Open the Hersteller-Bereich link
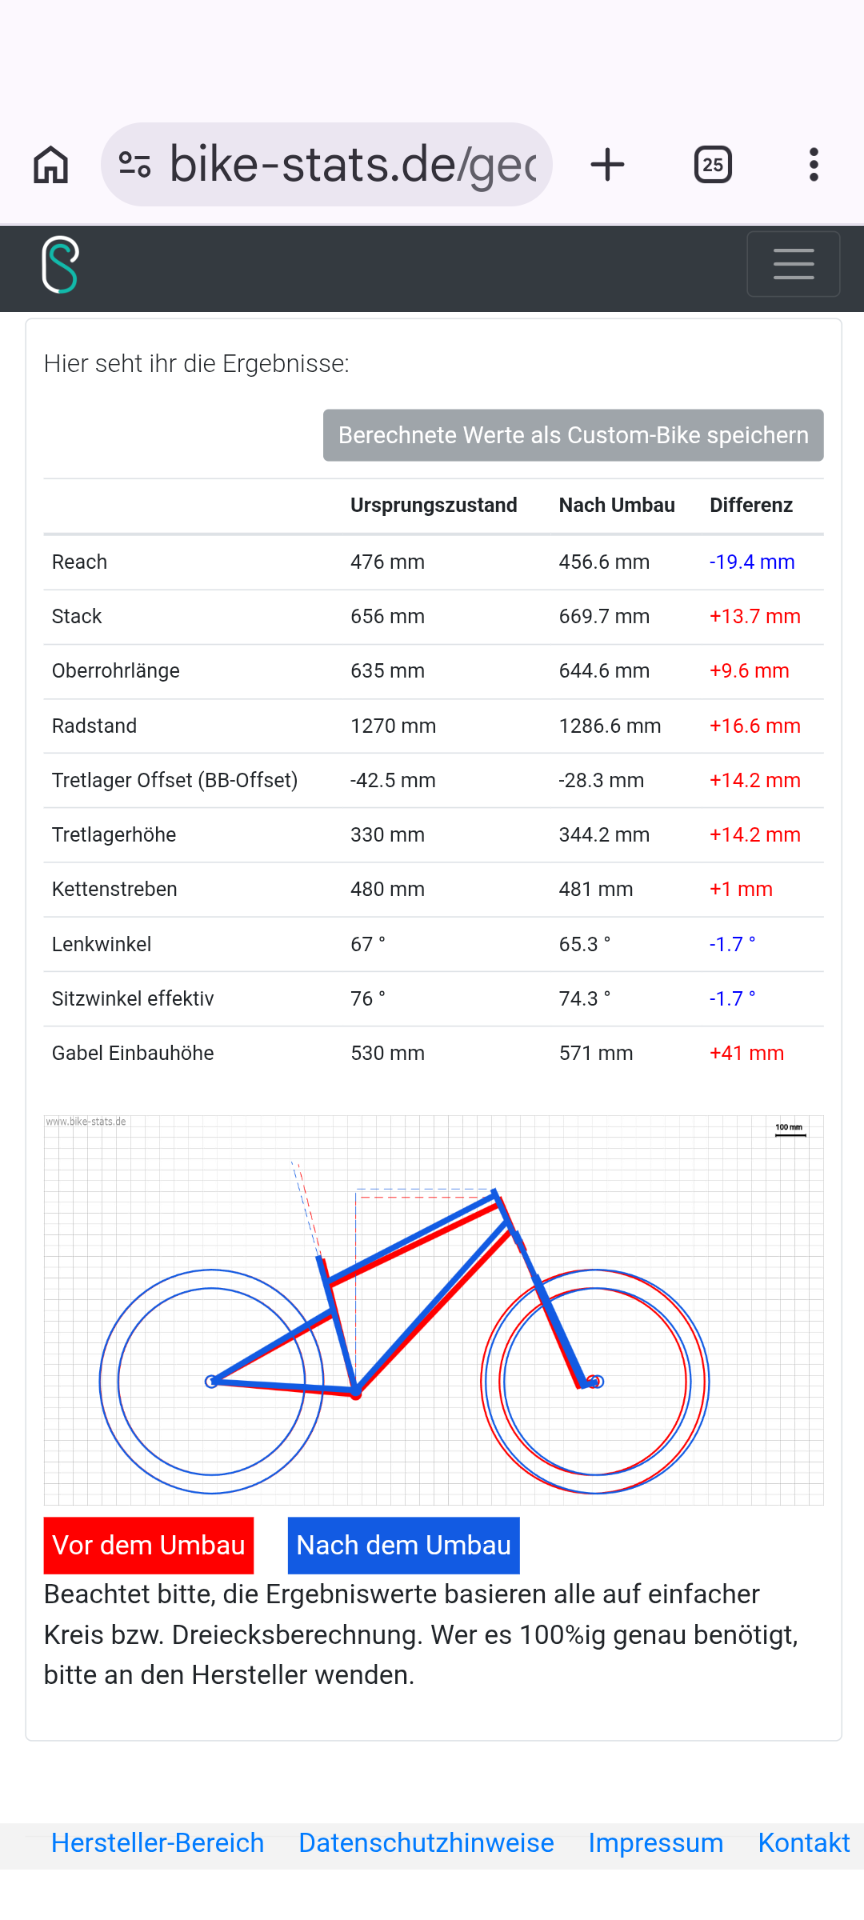This screenshot has height=1920, width=864. pyautogui.click(x=158, y=1843)
